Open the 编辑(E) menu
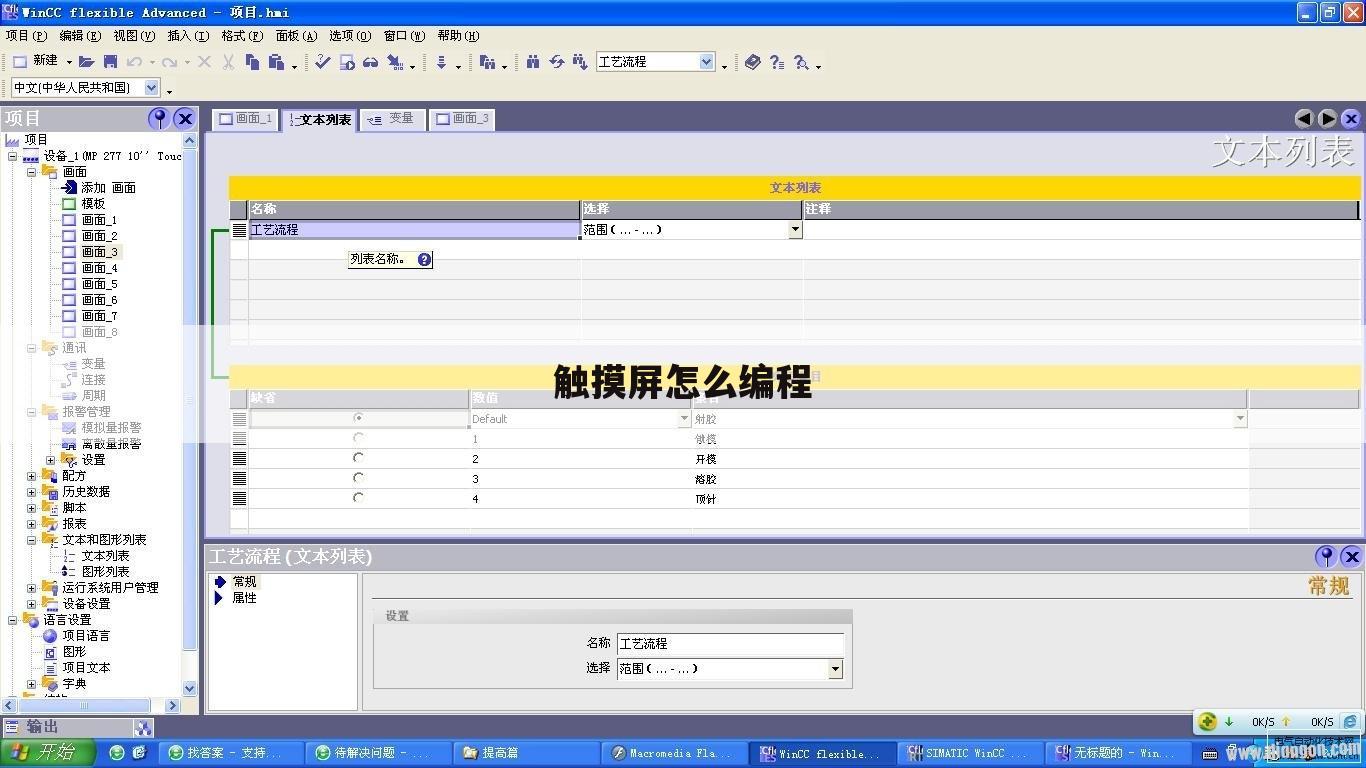Image resolution: width=1366 pixels, height=768 pixels. [x=80, y=36]
